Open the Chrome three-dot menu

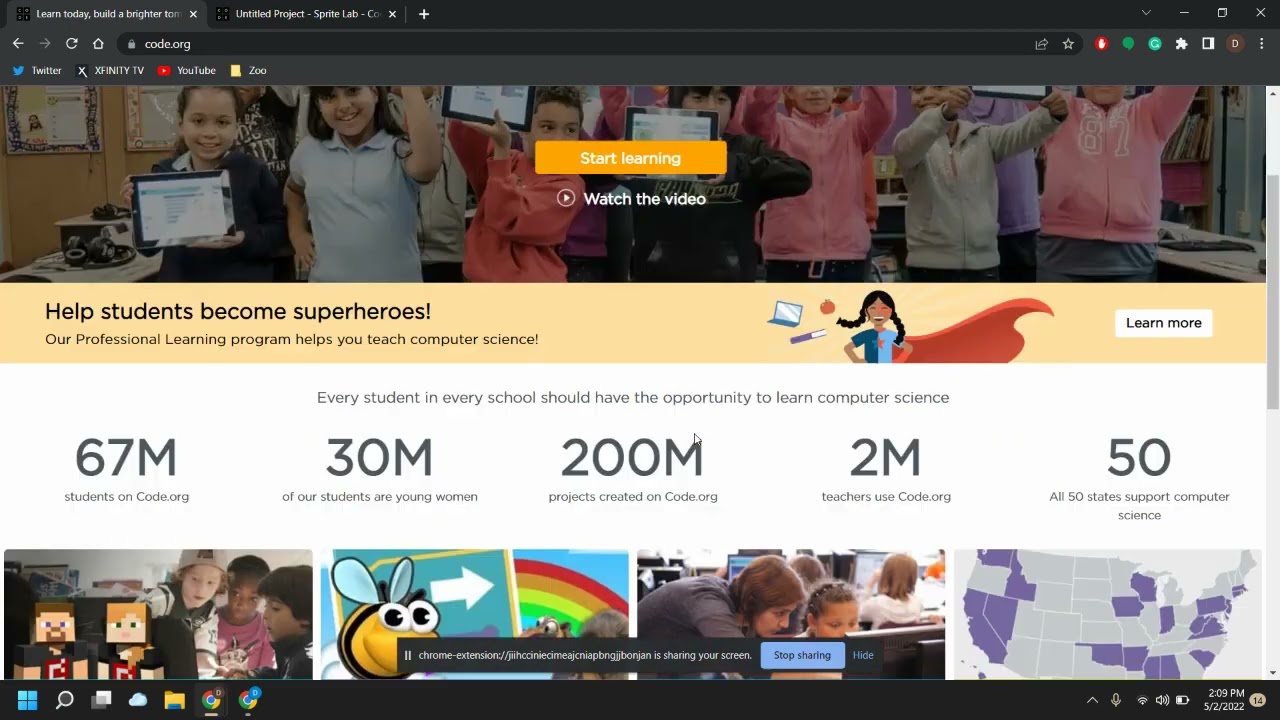pos(1261,44)
